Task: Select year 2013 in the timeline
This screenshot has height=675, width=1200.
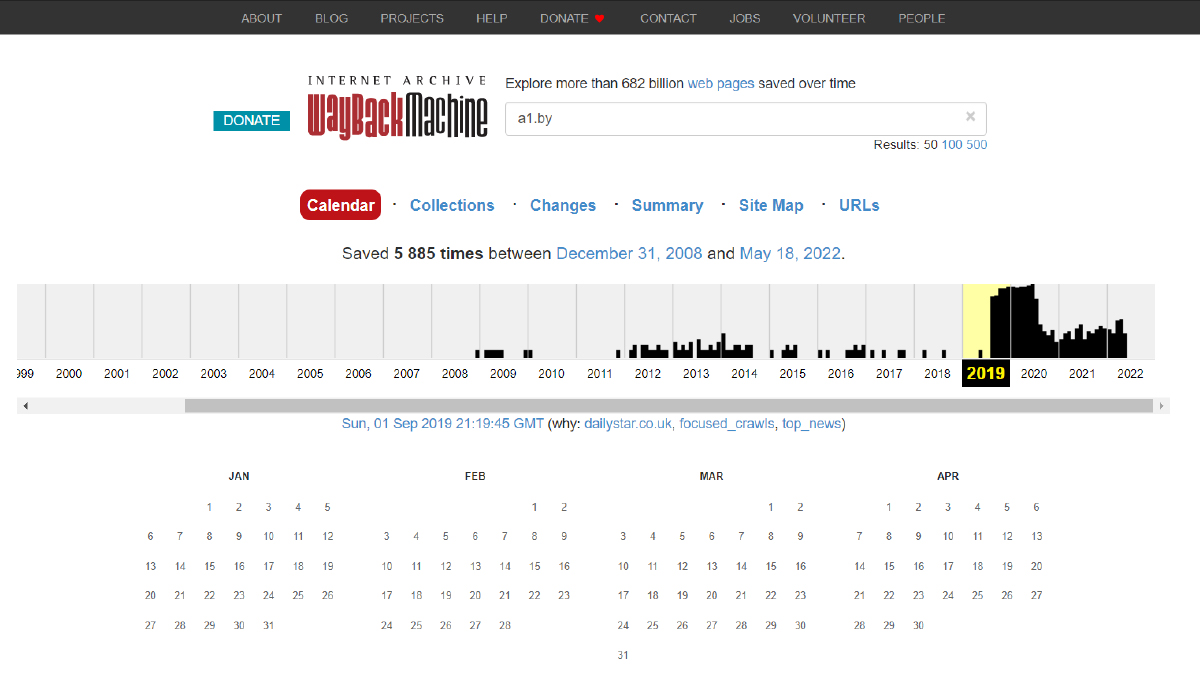Action: (696, 374)
